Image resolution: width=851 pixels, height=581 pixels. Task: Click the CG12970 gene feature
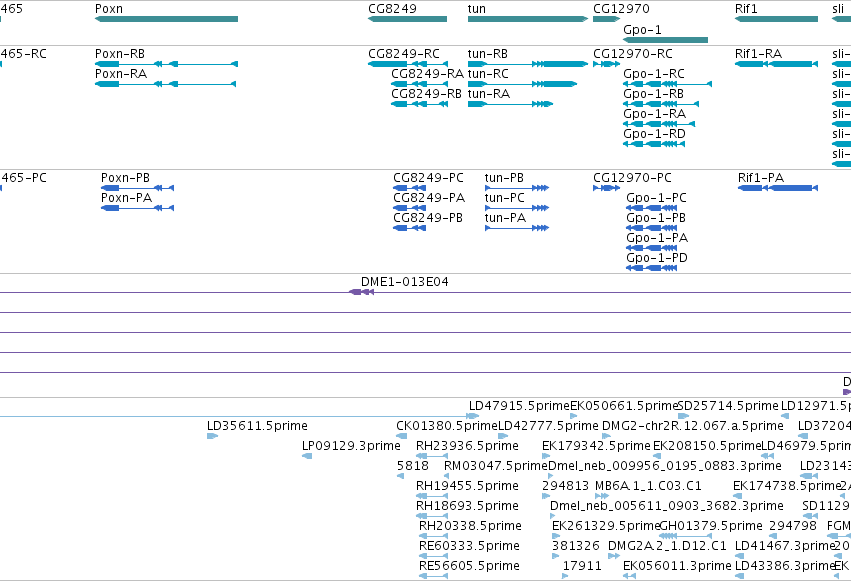click(606, 19)
